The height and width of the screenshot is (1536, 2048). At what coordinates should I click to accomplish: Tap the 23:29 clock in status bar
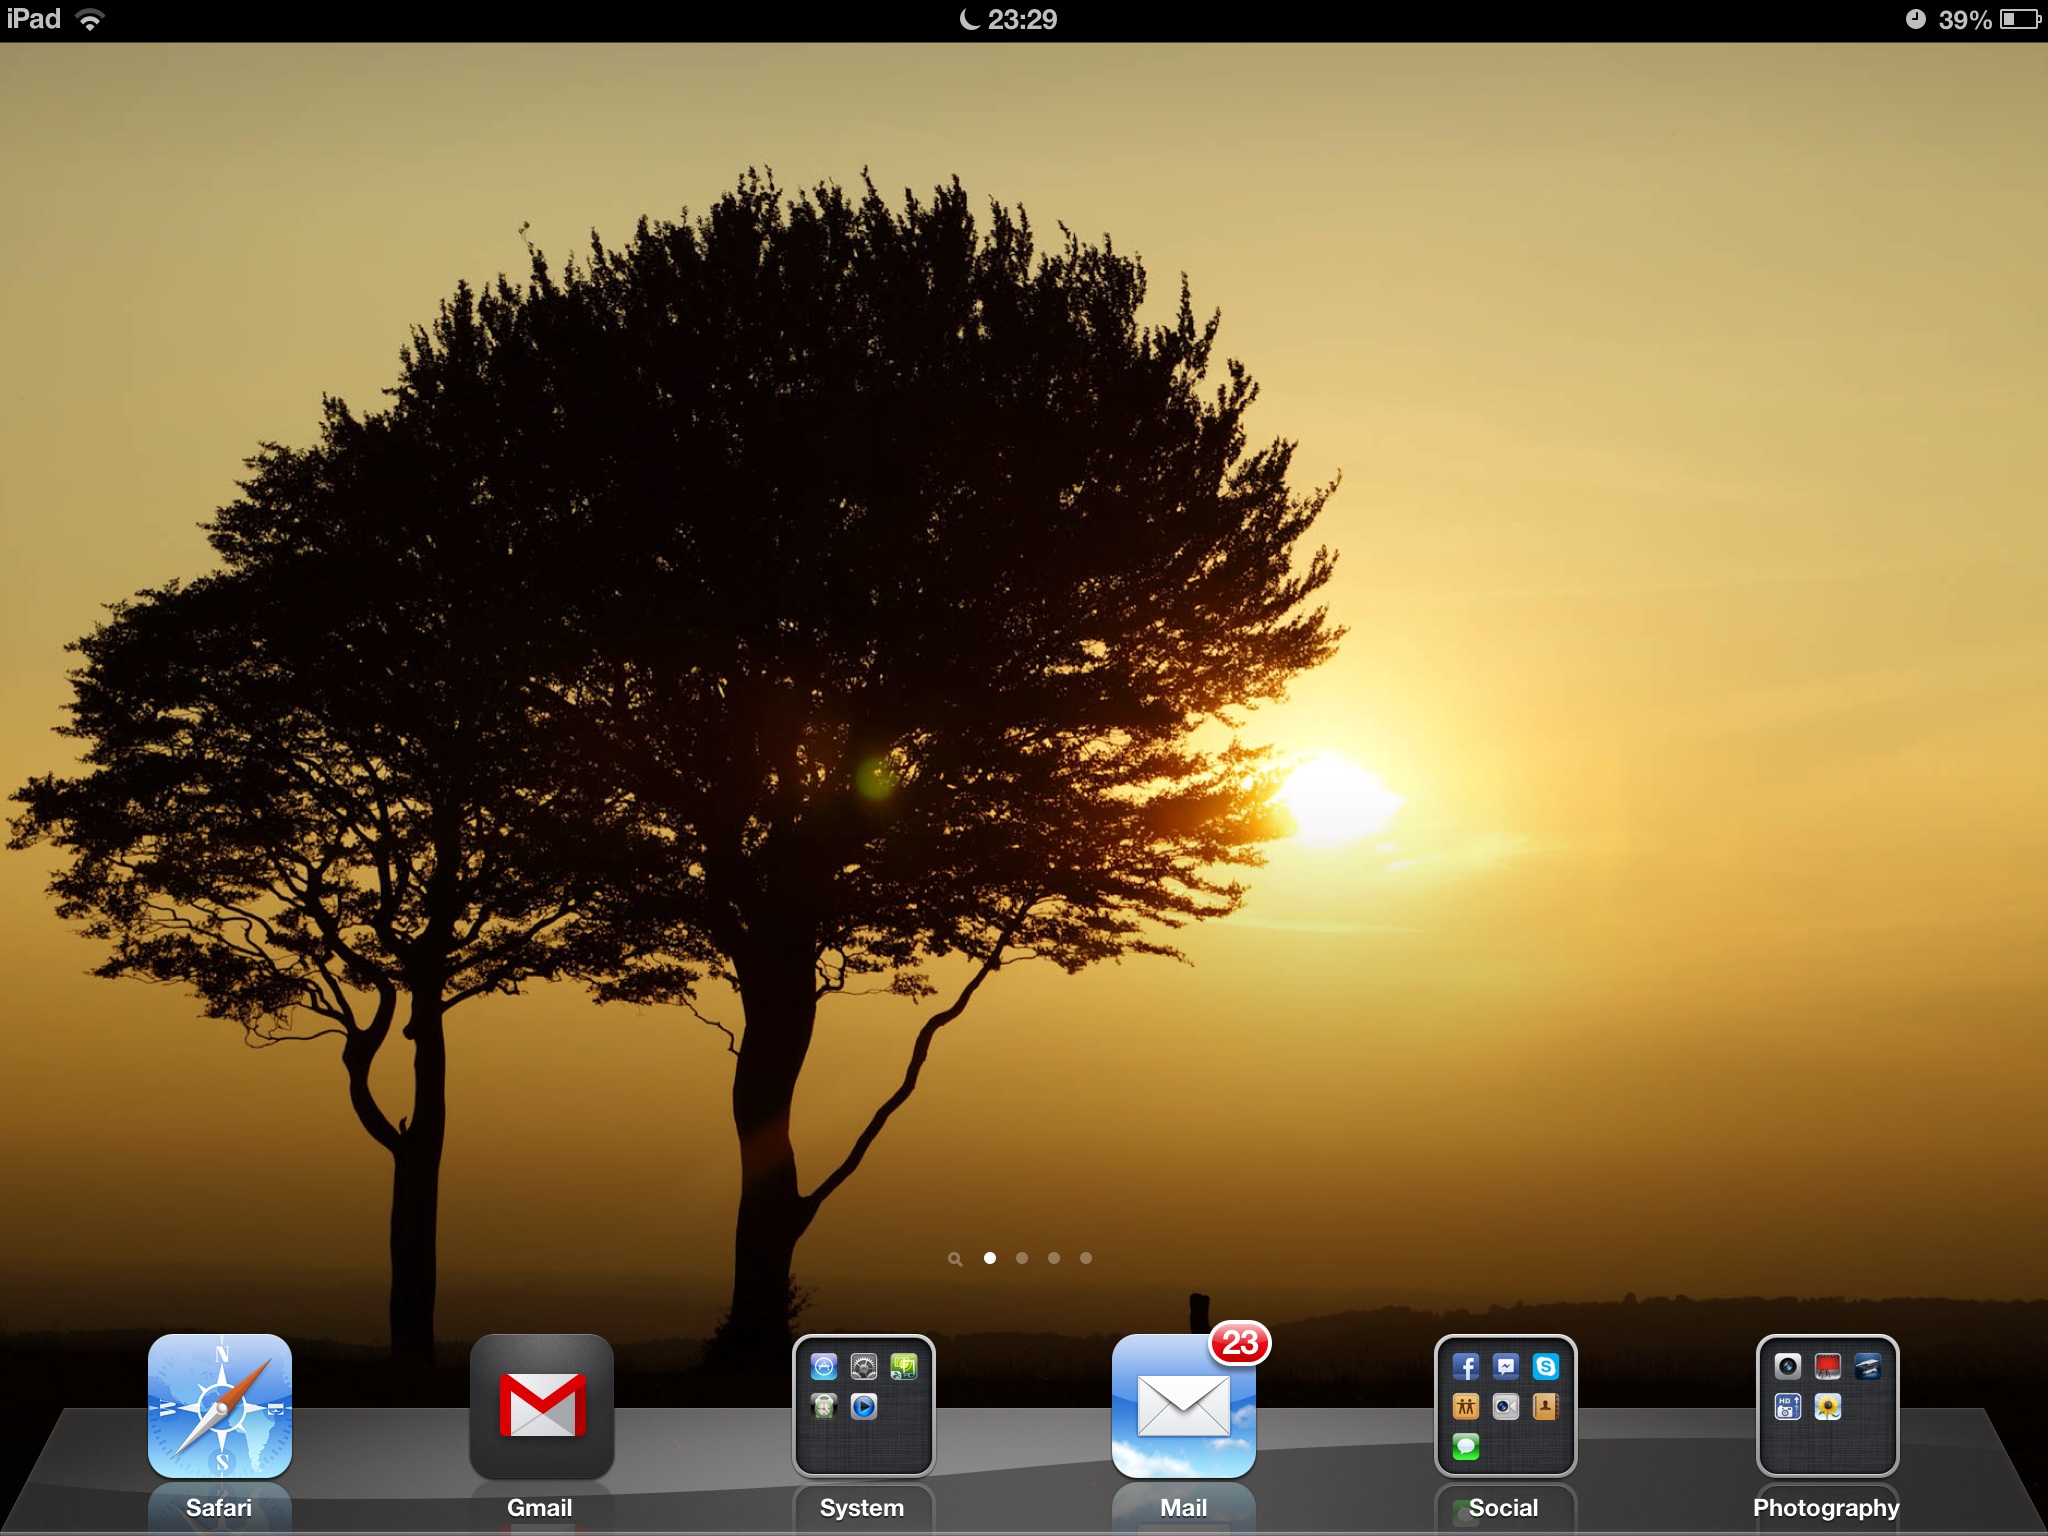(x=1022, y=19)
